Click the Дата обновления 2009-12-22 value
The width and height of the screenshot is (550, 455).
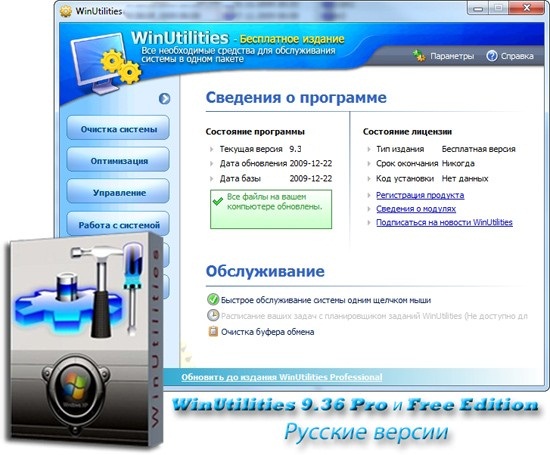pos(310,163)
